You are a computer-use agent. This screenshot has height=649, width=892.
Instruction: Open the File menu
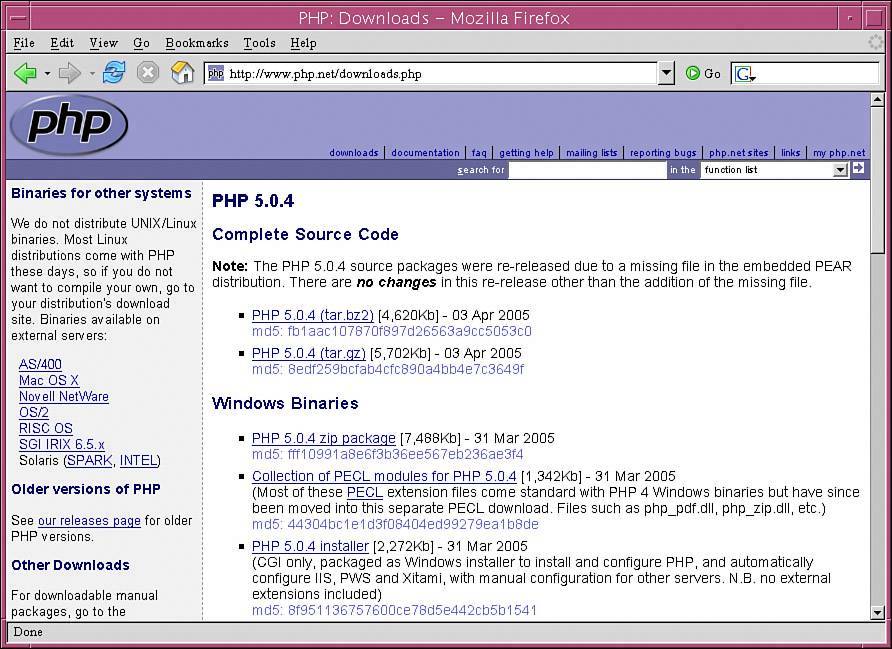click(x=24, y=43)
